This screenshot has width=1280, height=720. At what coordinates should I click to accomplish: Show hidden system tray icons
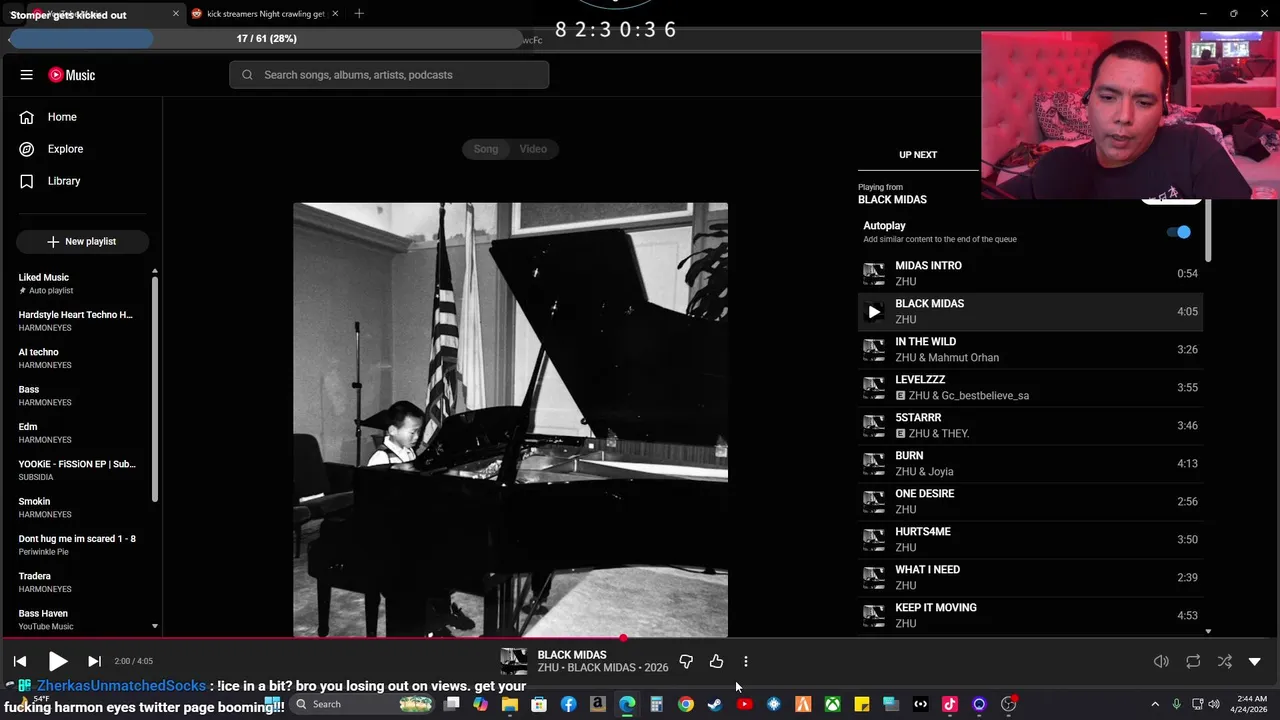tap(1155, 704)
